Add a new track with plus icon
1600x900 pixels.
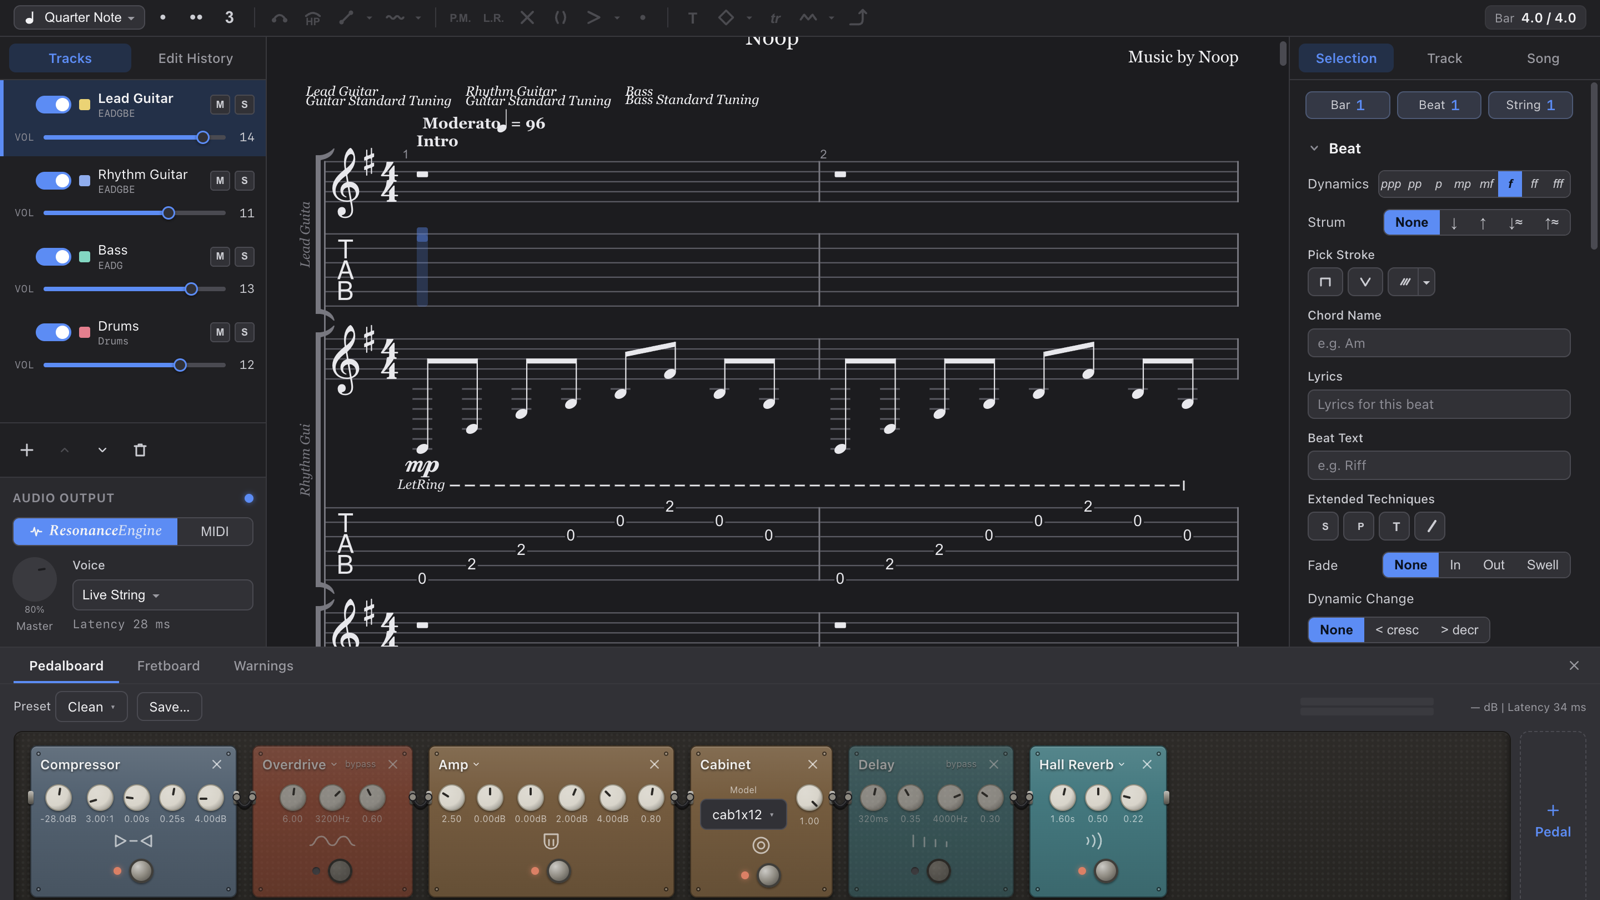coord(27,450)
